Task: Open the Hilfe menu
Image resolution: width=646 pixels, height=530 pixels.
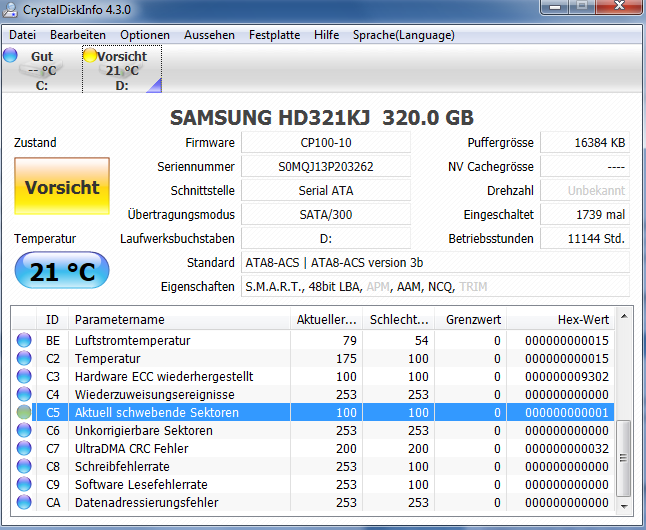Action: (326, 35)
